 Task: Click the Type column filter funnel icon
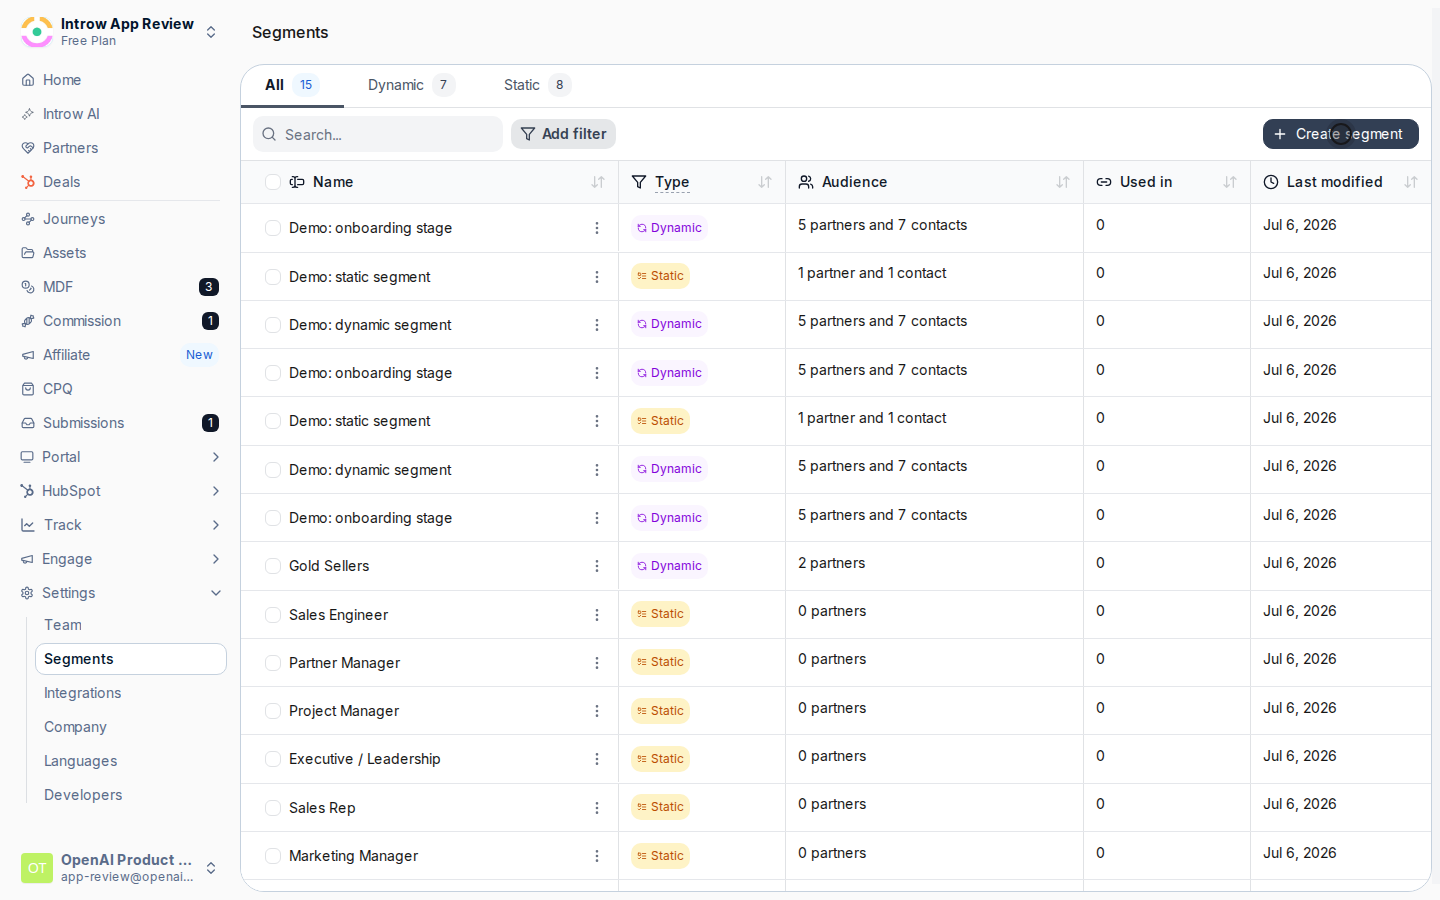pos(639,182)
